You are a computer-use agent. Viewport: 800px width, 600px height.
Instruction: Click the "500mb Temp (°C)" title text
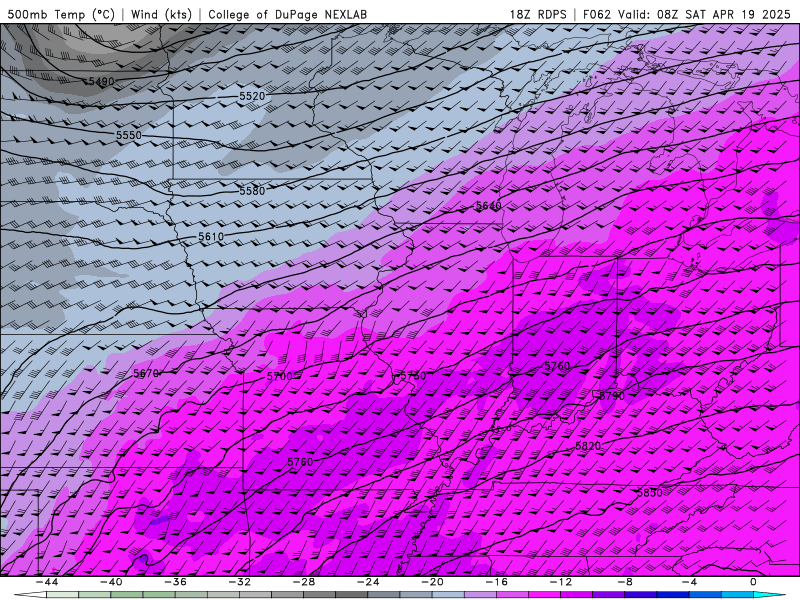[x=61, y=14]
